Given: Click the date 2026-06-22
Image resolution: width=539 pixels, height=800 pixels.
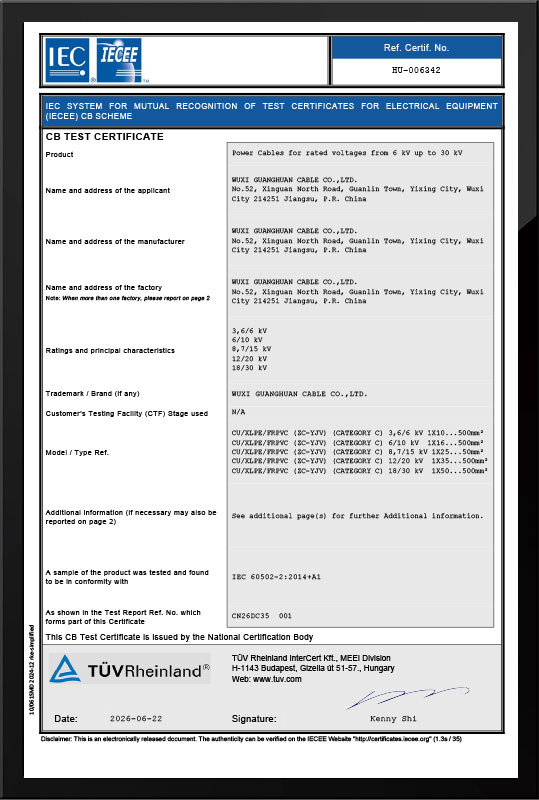Looking at the screenshot, I should tap(136, 718).
